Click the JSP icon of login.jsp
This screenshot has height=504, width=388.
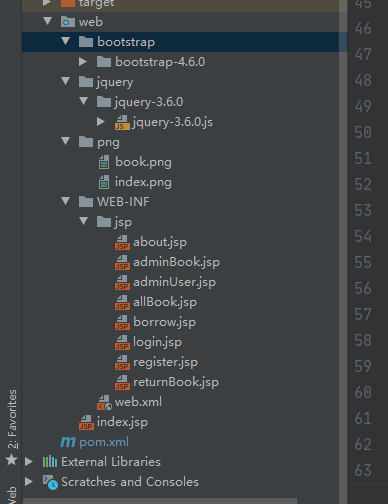[x=122, y=342]
